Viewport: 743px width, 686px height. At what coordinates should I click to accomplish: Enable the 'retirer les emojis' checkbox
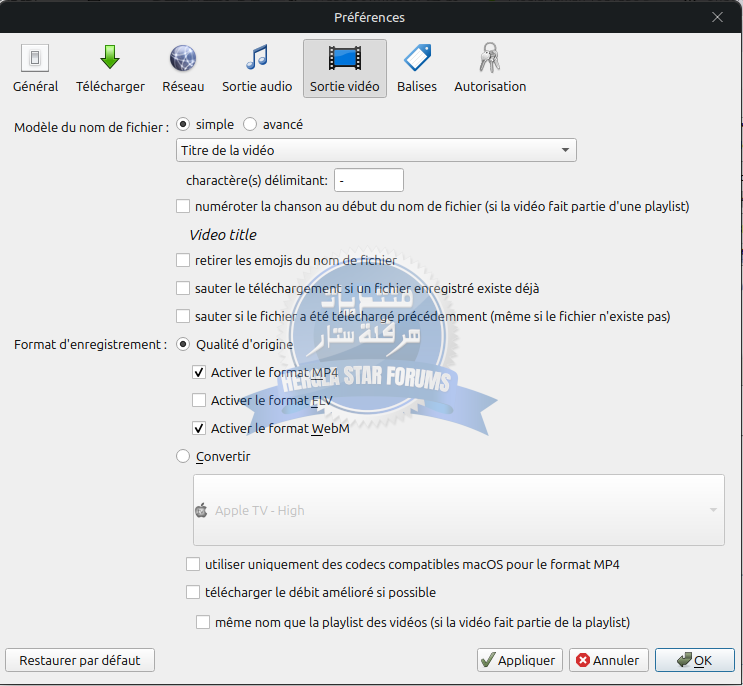[x=183, y=261]
